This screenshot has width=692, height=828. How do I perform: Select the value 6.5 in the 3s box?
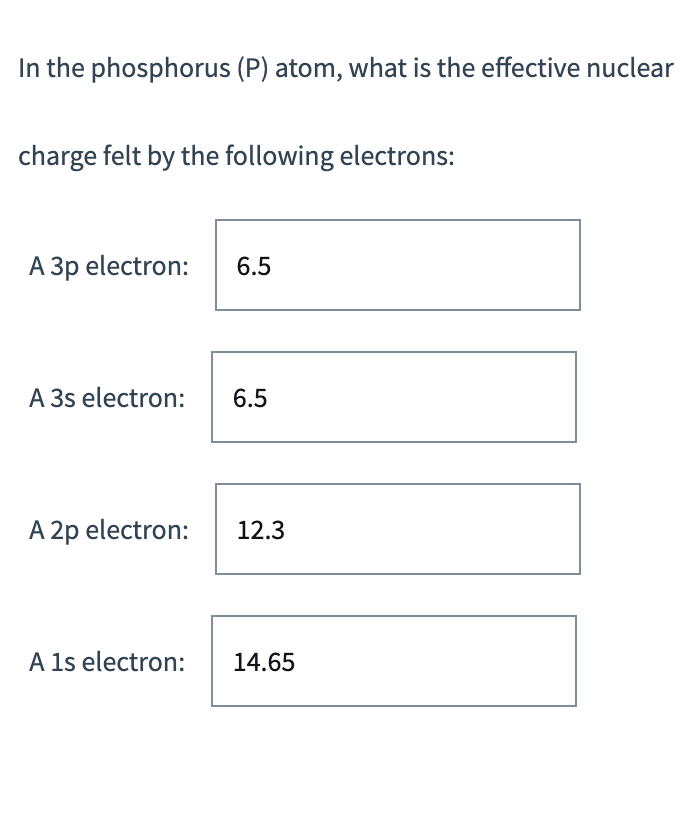249,398
